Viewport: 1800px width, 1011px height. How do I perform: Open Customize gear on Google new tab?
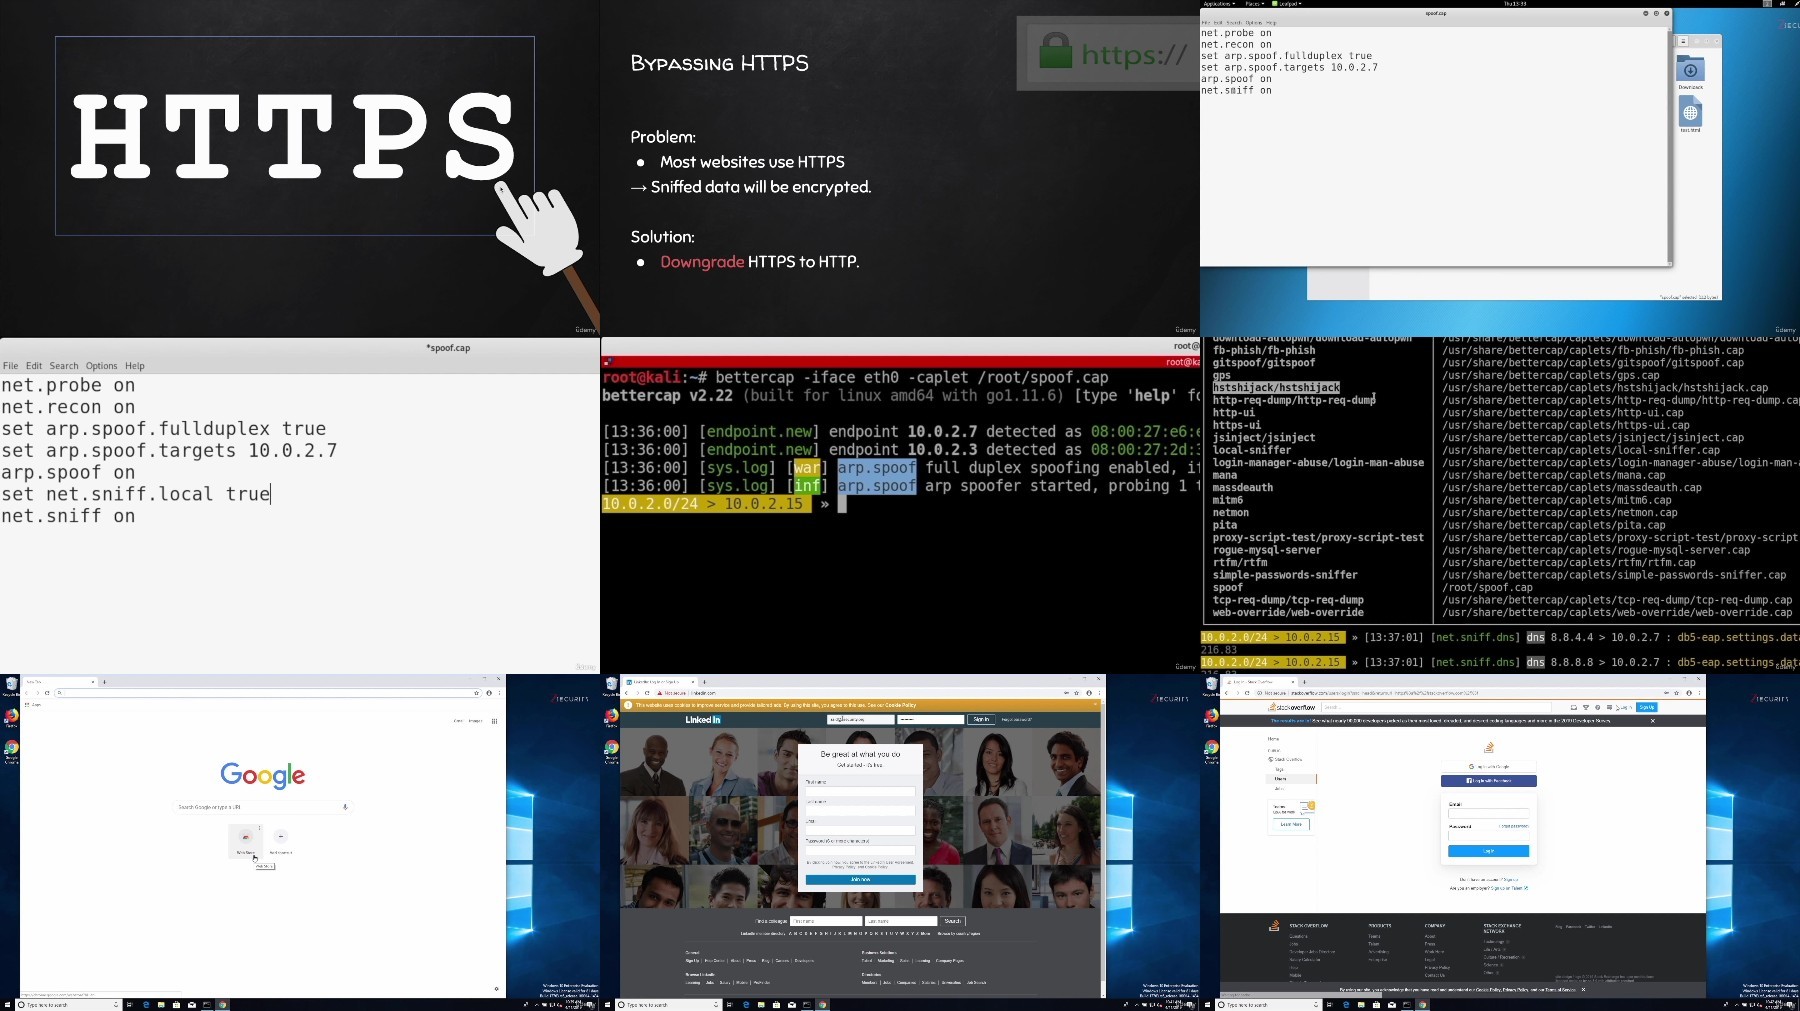[x=496, y=989]
